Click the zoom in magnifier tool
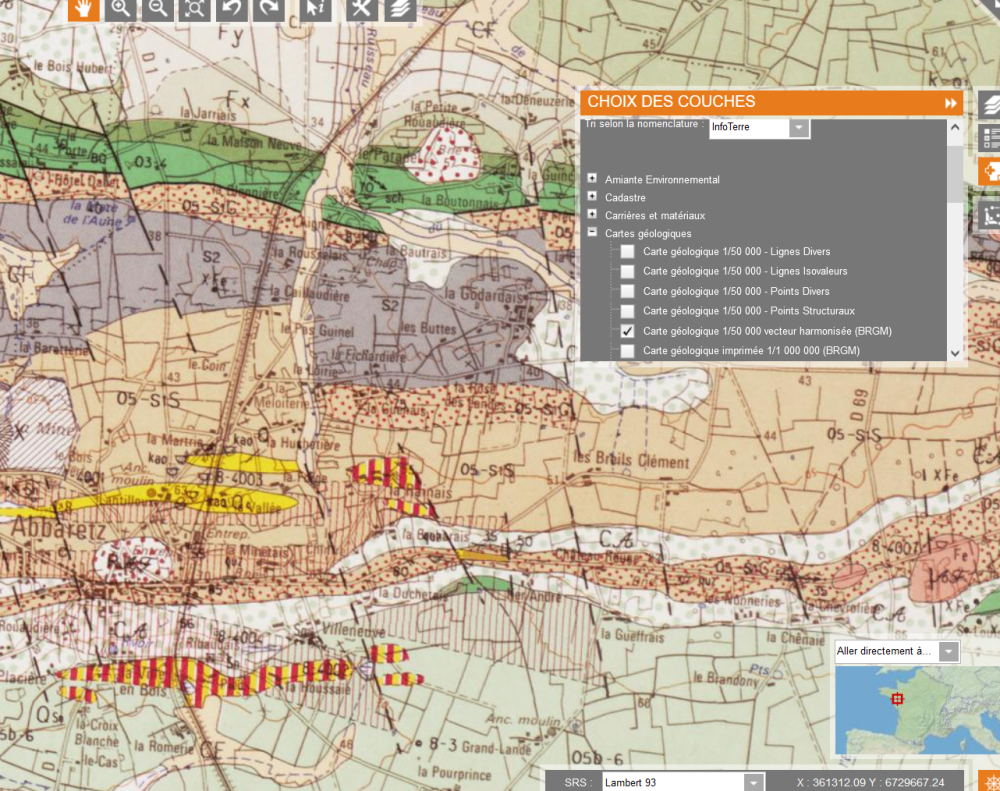The height and width of the screenshot is (791, 1000). coord(121,9)
